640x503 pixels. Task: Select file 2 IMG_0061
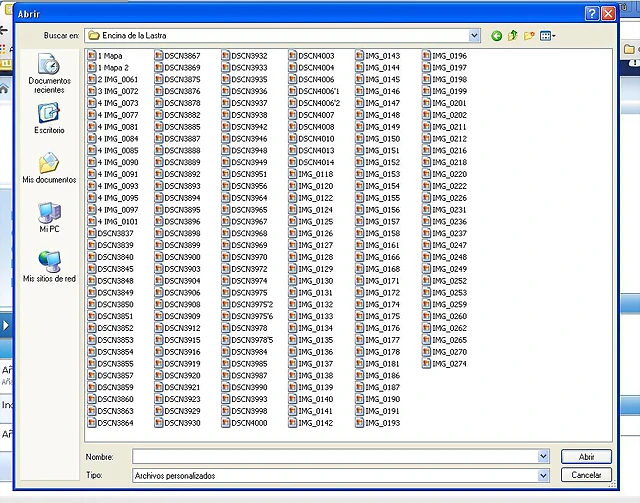(113, 79)
